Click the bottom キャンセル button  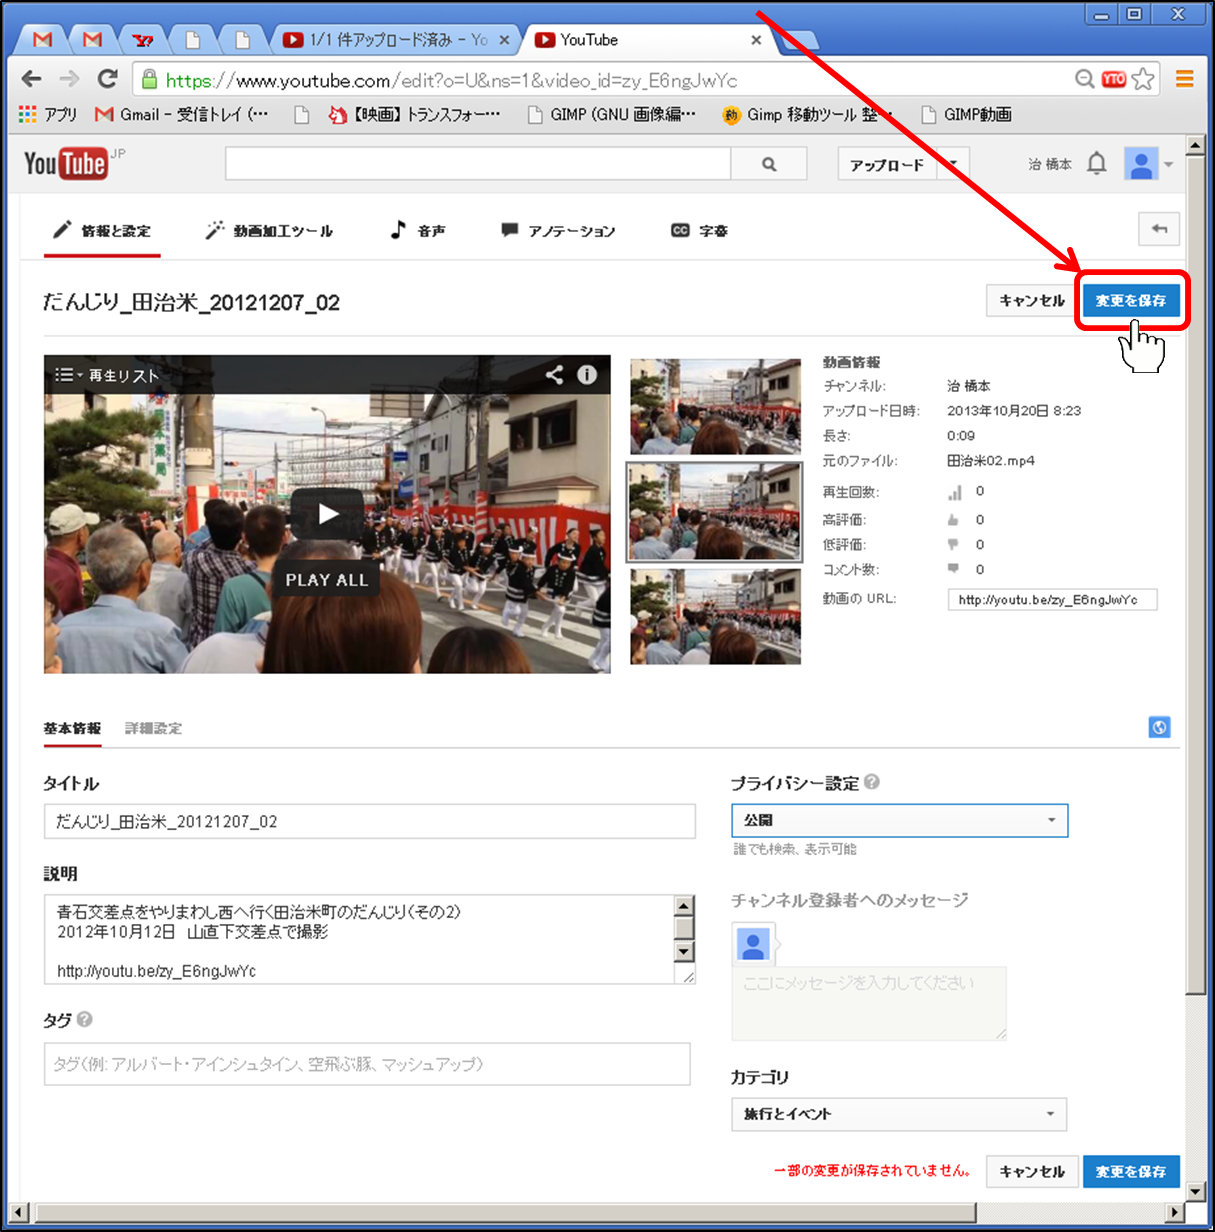pos(1031,1171)
